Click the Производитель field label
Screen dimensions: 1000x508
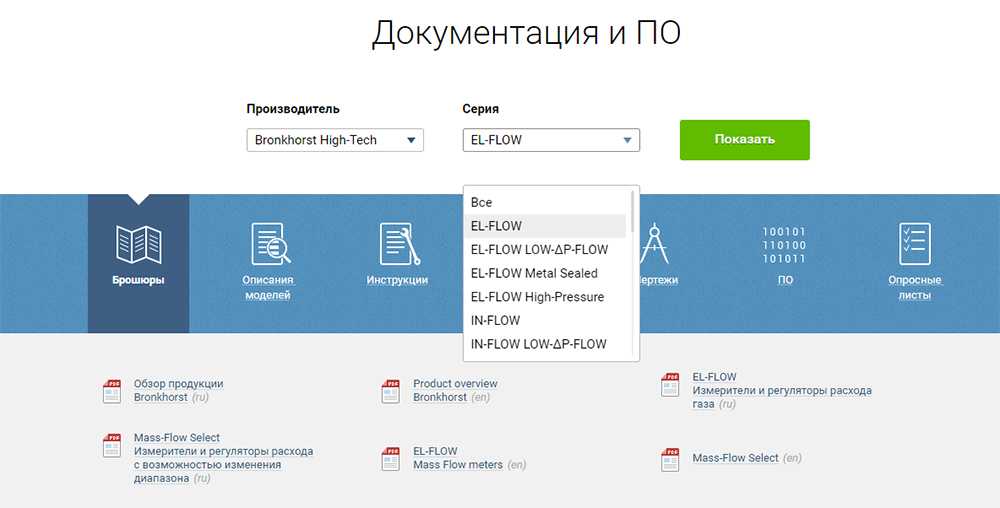[x=293, y=109]
